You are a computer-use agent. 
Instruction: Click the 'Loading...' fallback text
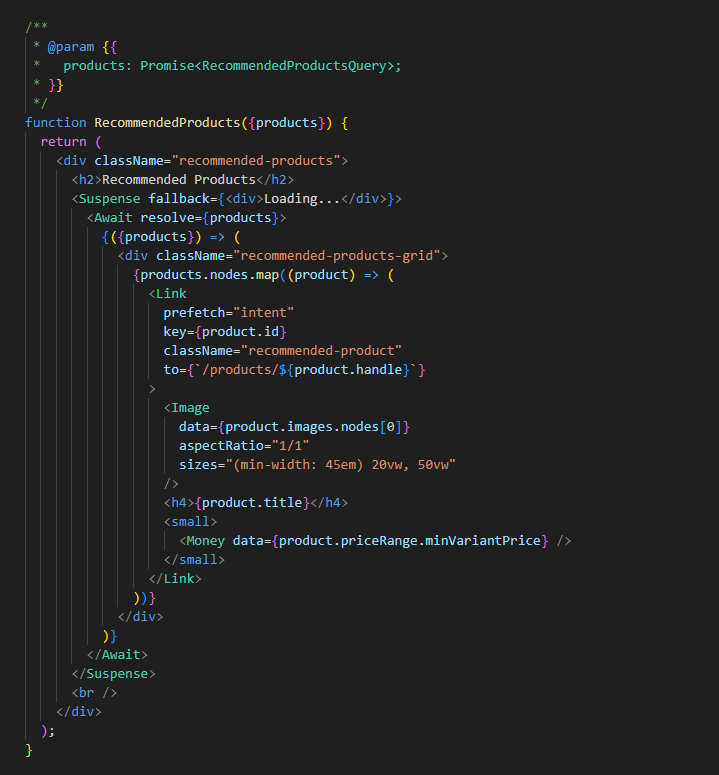tap(302, 199)
